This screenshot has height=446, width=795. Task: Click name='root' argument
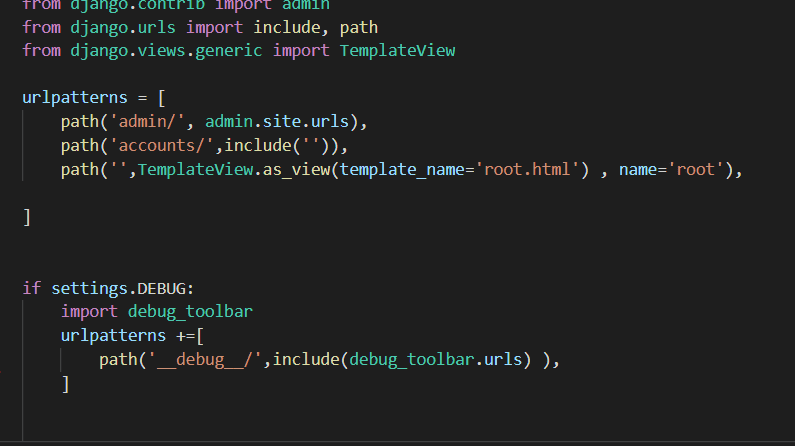coord(671,170)
